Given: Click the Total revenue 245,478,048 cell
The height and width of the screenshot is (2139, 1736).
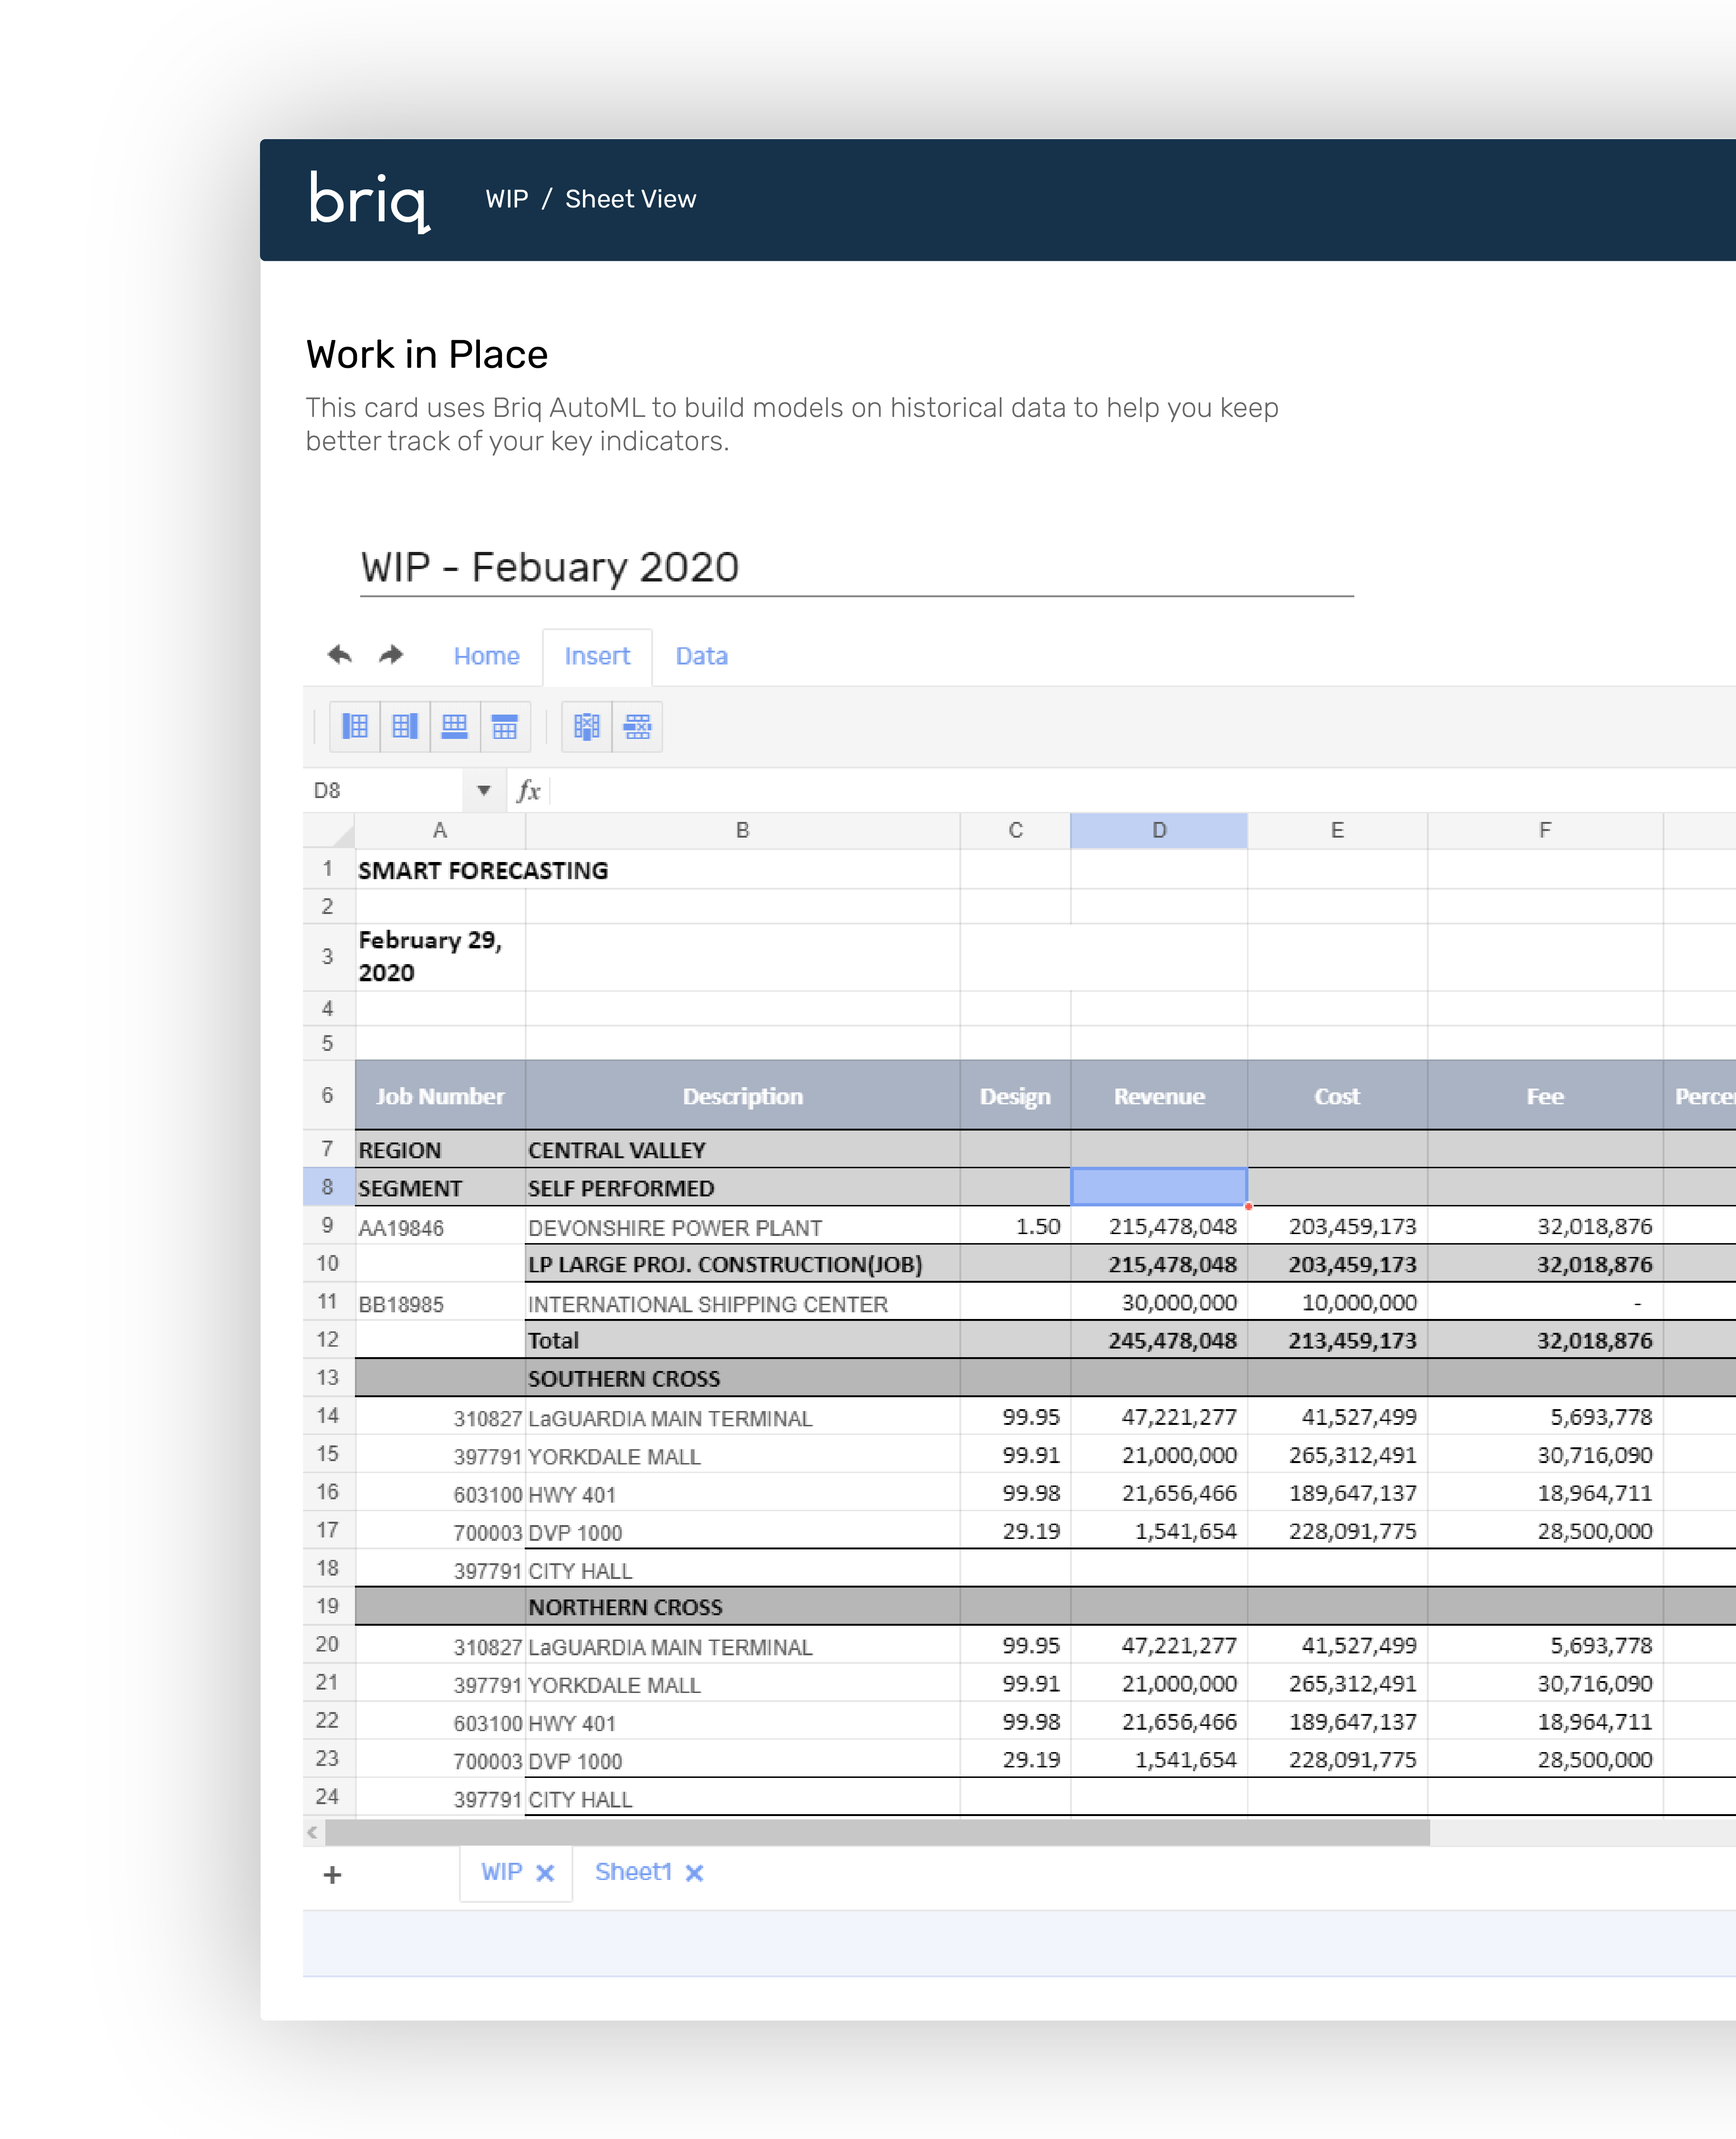Looking at the screenshot, I should pyautogui.click(x=1159, y=1341).
